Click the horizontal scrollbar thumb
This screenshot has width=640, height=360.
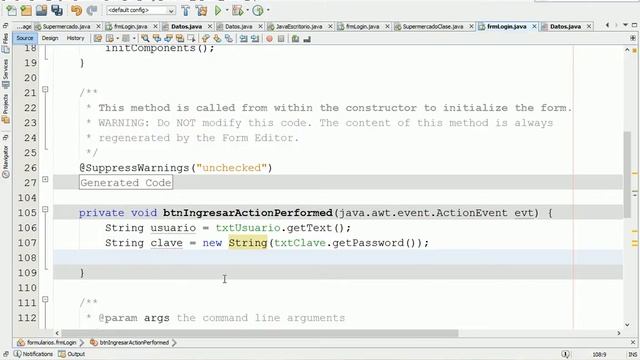tap(260, 333)
